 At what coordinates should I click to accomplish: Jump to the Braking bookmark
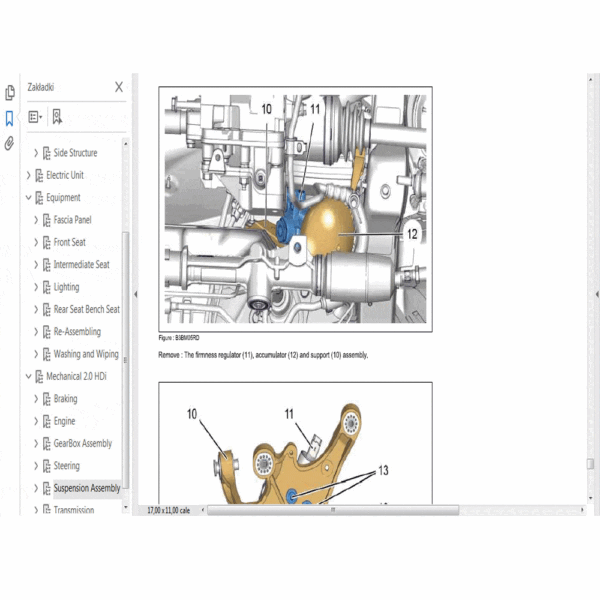pyautogui.click(x=65, y=399)
